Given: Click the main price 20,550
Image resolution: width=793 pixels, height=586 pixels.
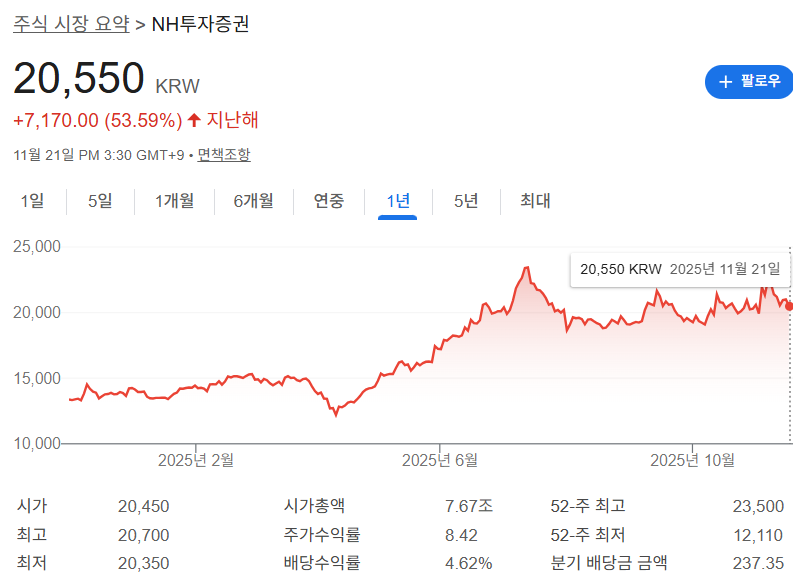Looking at the screenshot, I should pos(78,78).
